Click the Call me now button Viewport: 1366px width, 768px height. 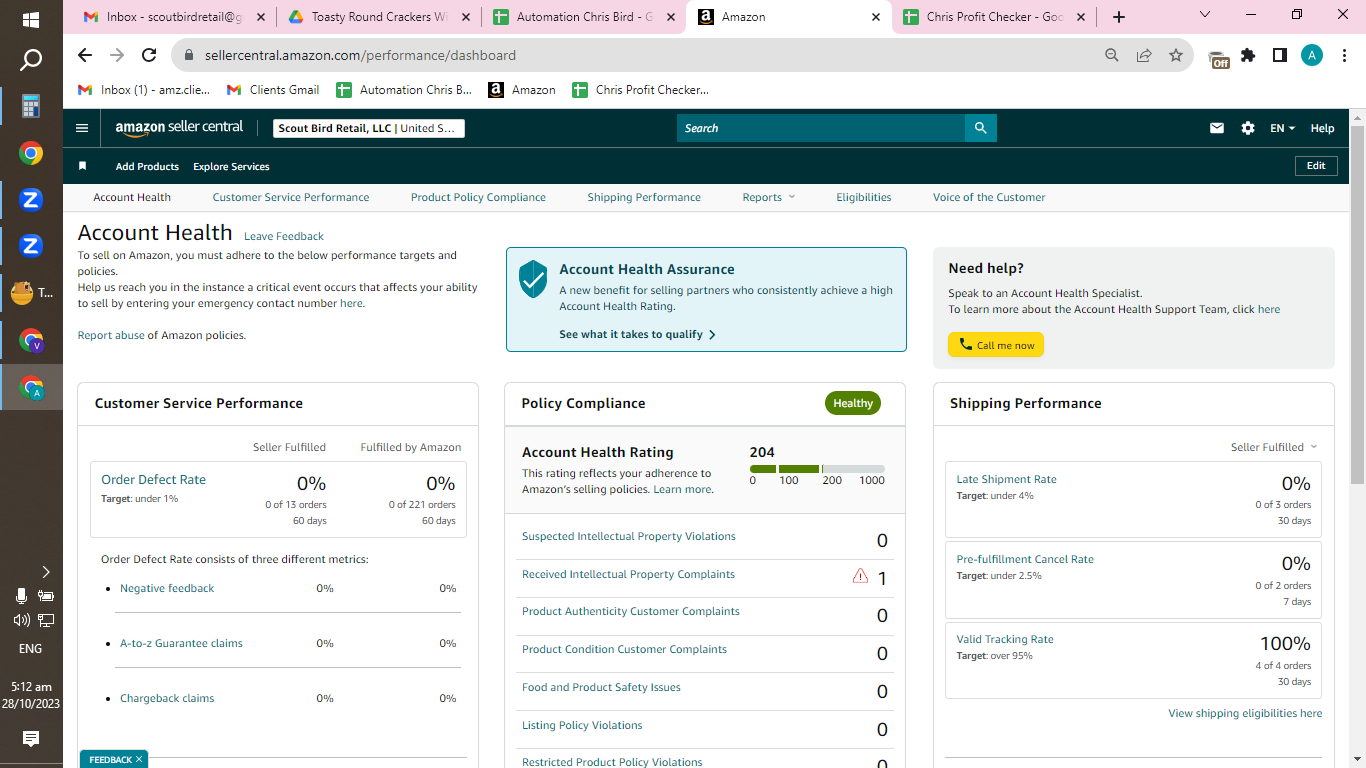996,345
